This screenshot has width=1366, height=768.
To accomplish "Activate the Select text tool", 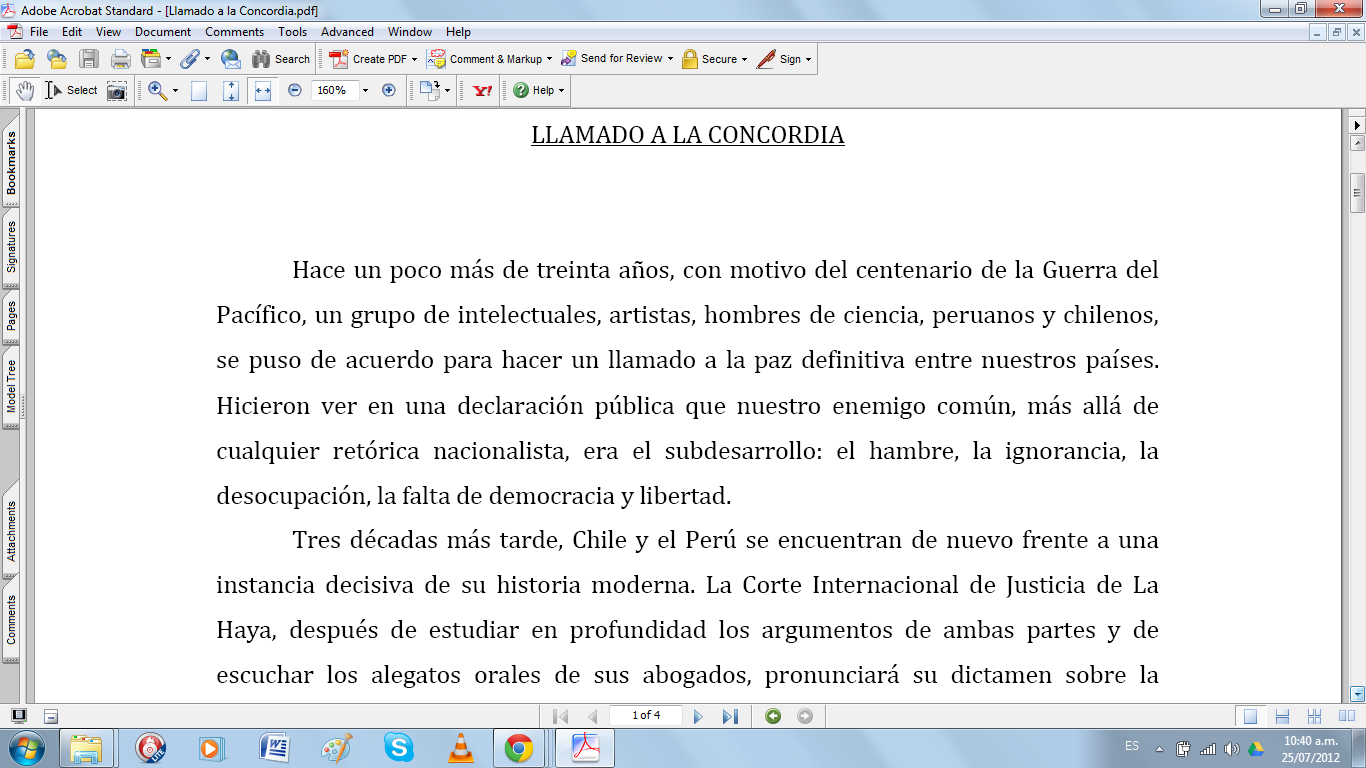I will [71, 90].
